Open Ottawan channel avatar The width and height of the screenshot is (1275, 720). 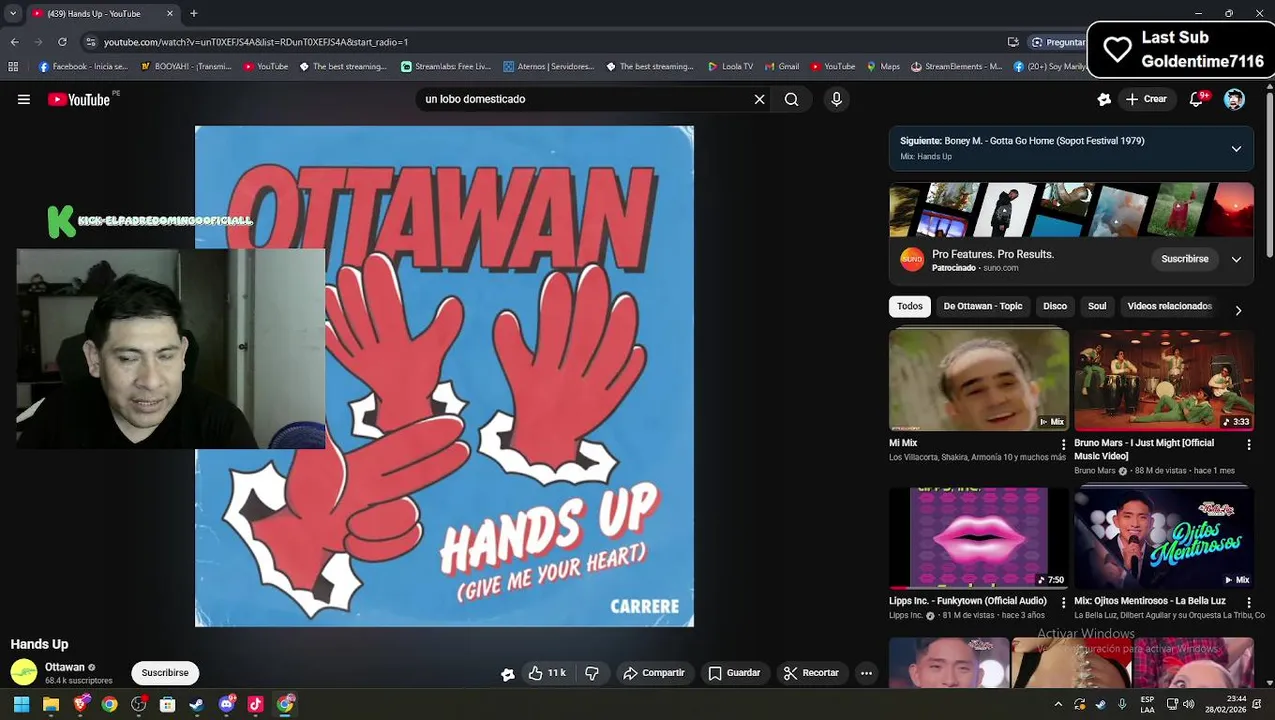point(24,673)
